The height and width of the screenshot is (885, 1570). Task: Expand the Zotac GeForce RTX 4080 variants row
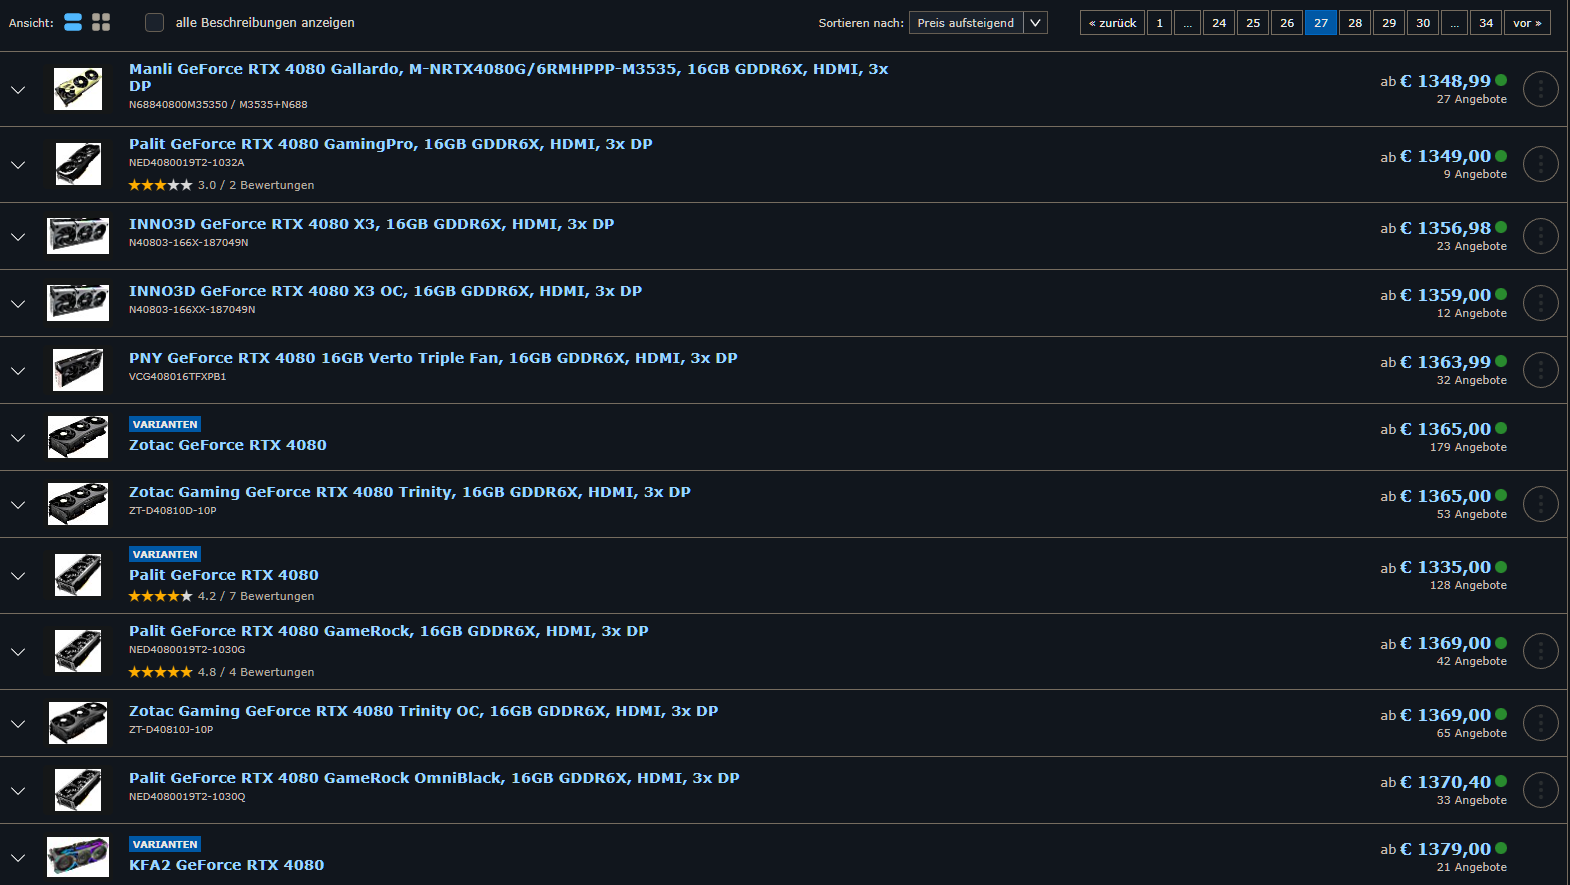tap(18, 437)
